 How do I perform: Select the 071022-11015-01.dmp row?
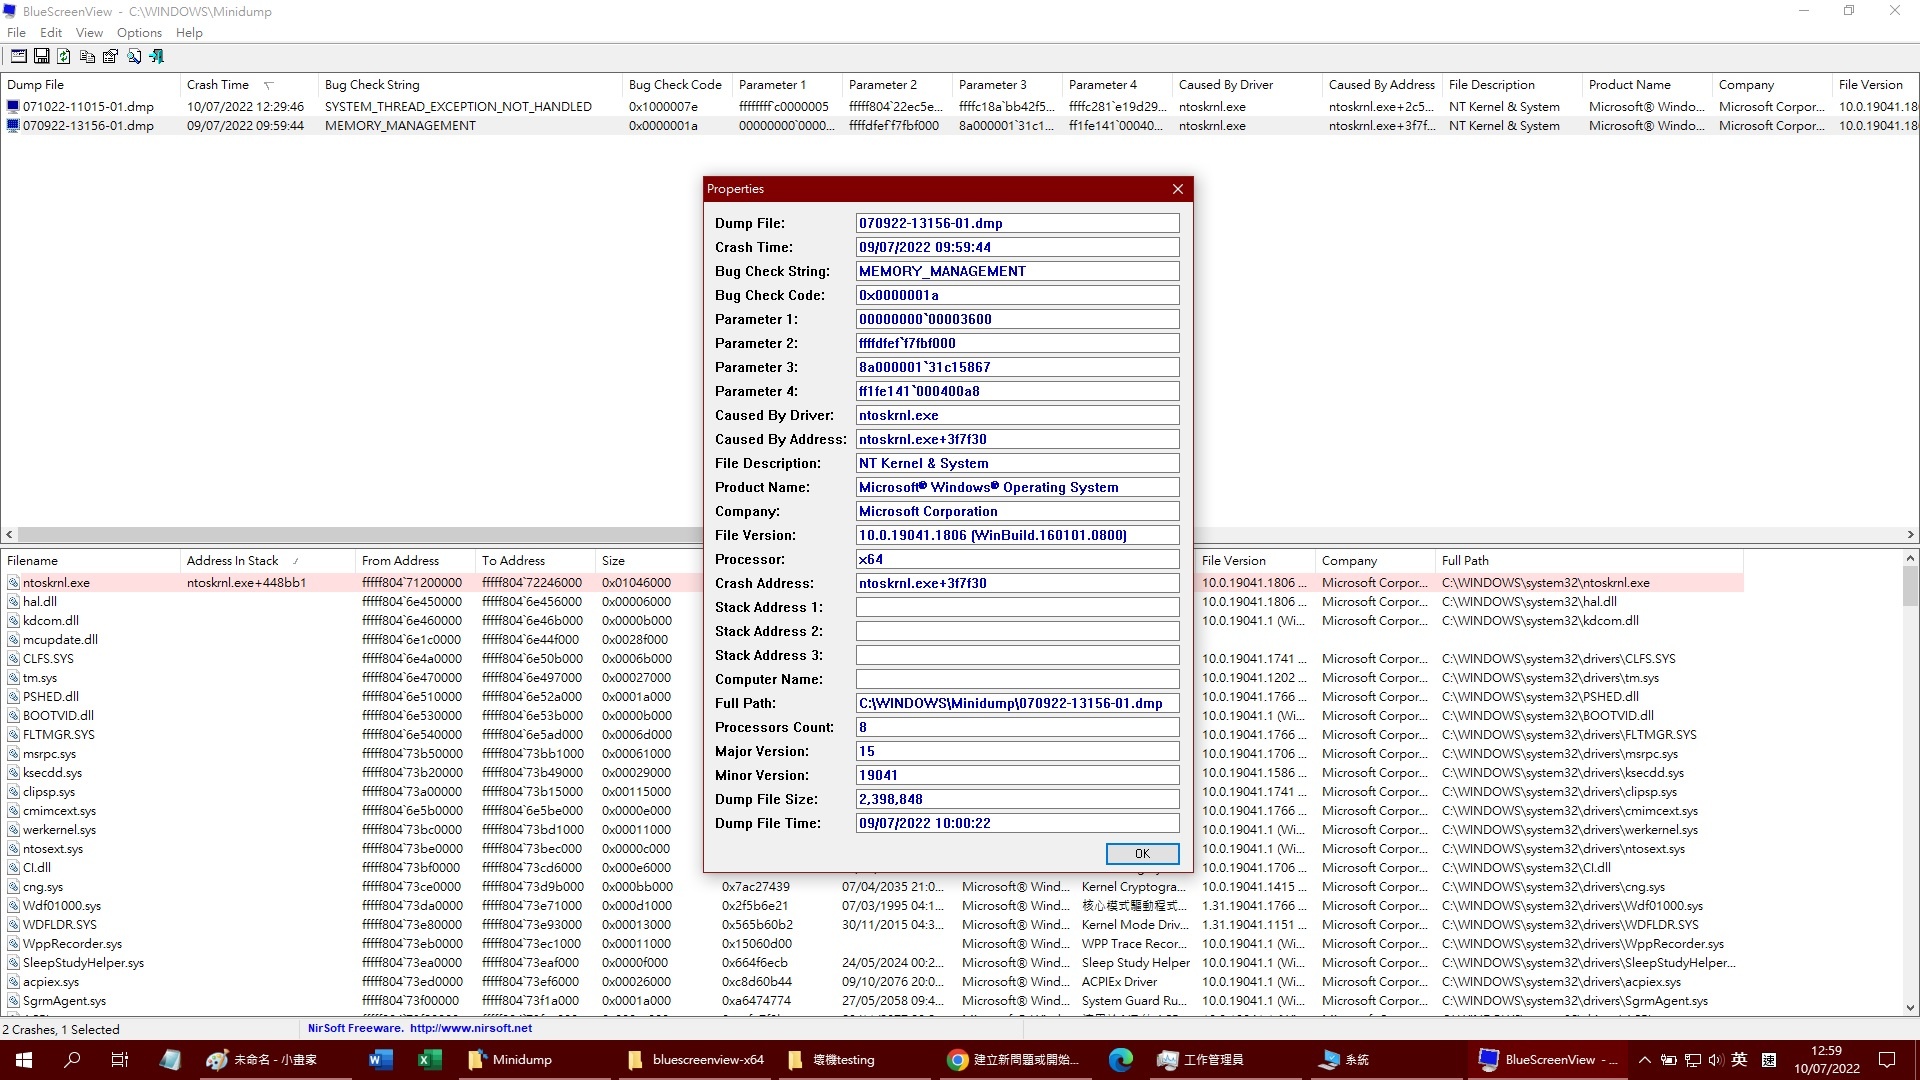coord(88,106)
